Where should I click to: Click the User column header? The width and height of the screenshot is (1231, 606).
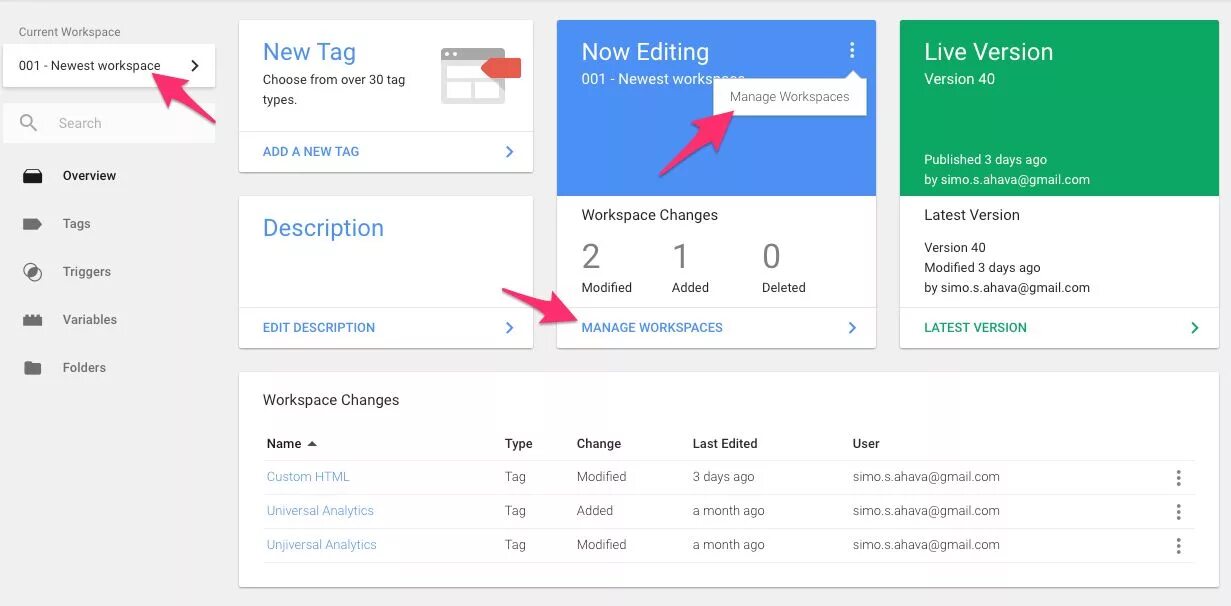pyautogui.click(x=866, y=444)
